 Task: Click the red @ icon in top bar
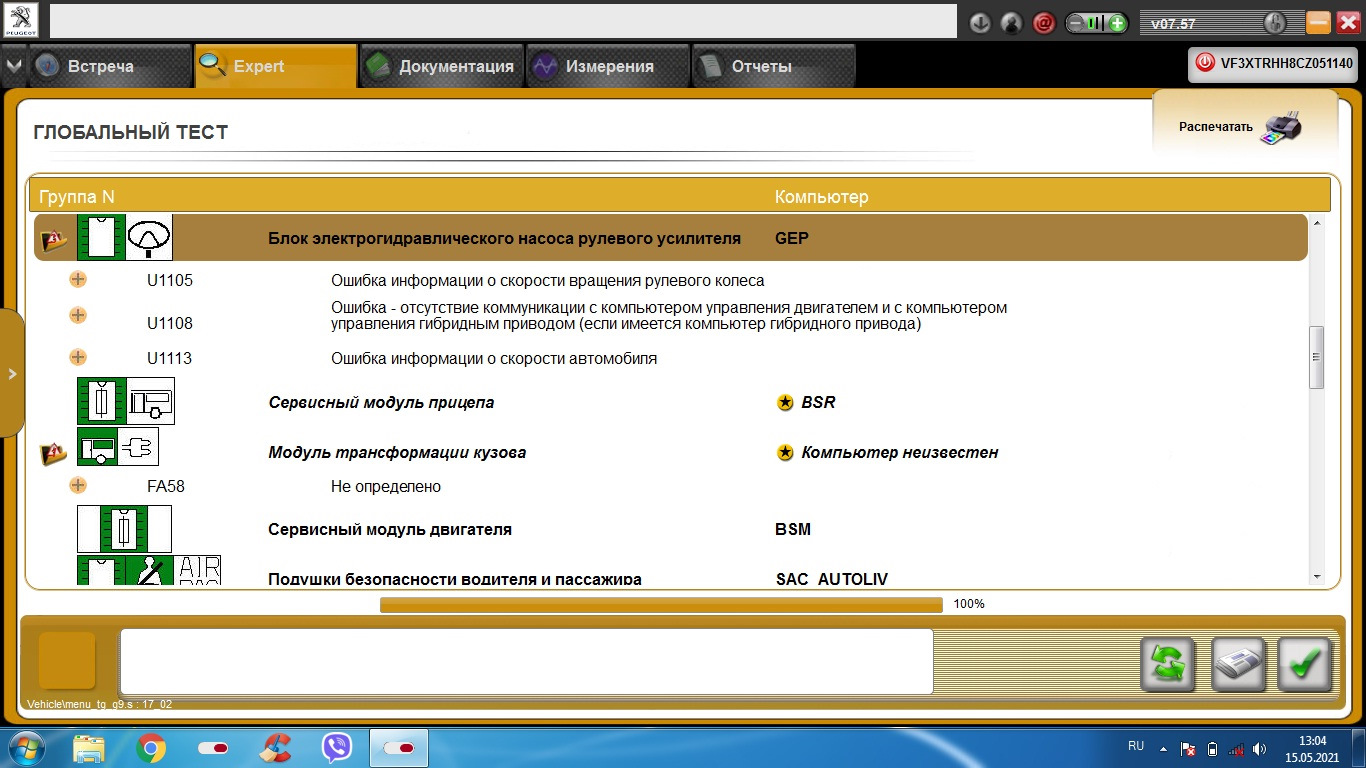1044,23
